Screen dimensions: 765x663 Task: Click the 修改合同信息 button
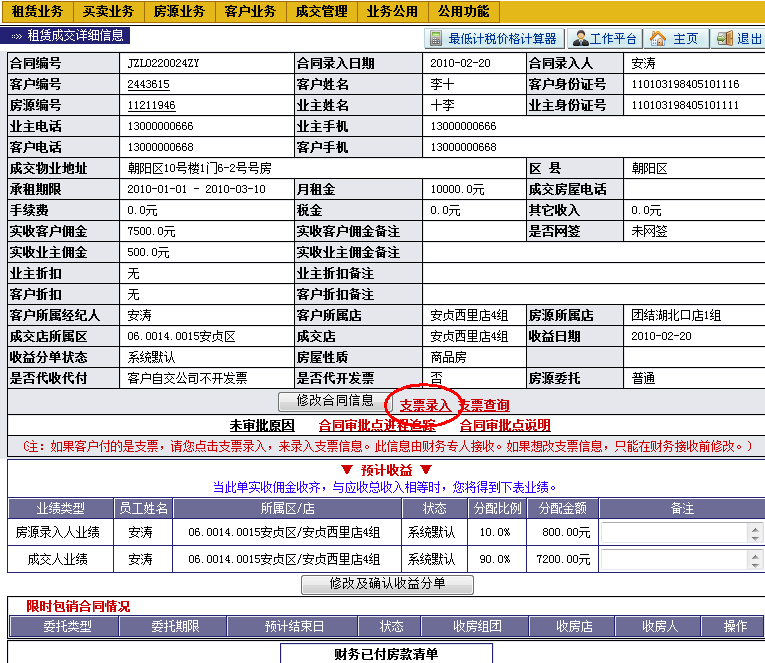click(335, 401)
